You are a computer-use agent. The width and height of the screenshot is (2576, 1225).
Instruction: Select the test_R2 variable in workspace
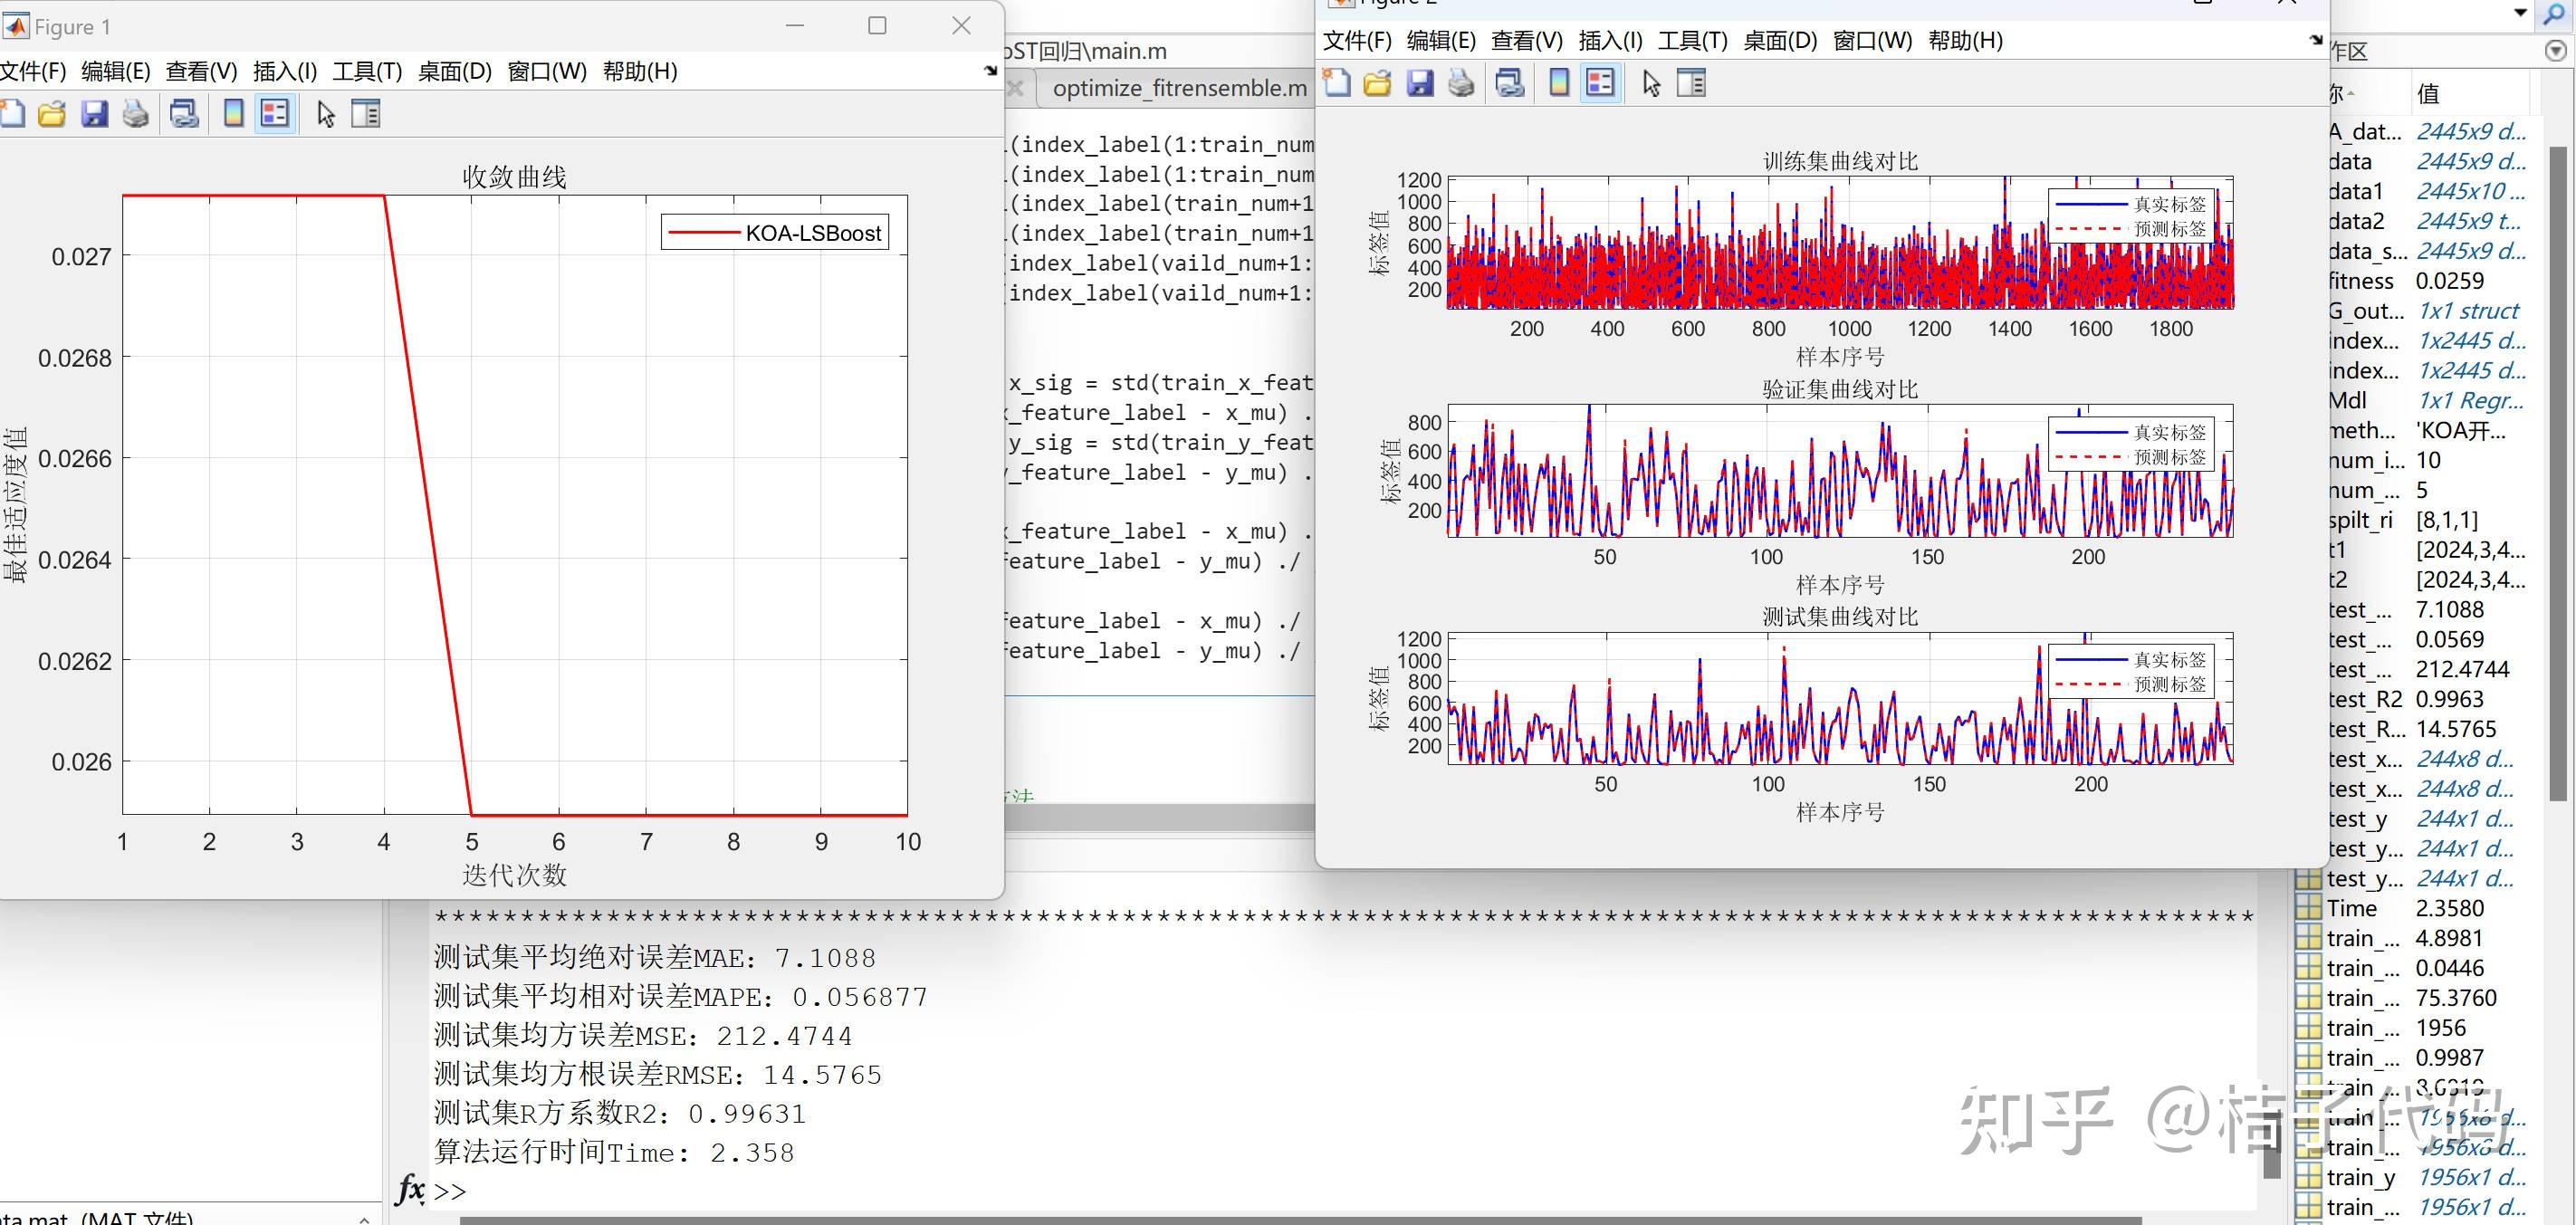(2364, 699)
